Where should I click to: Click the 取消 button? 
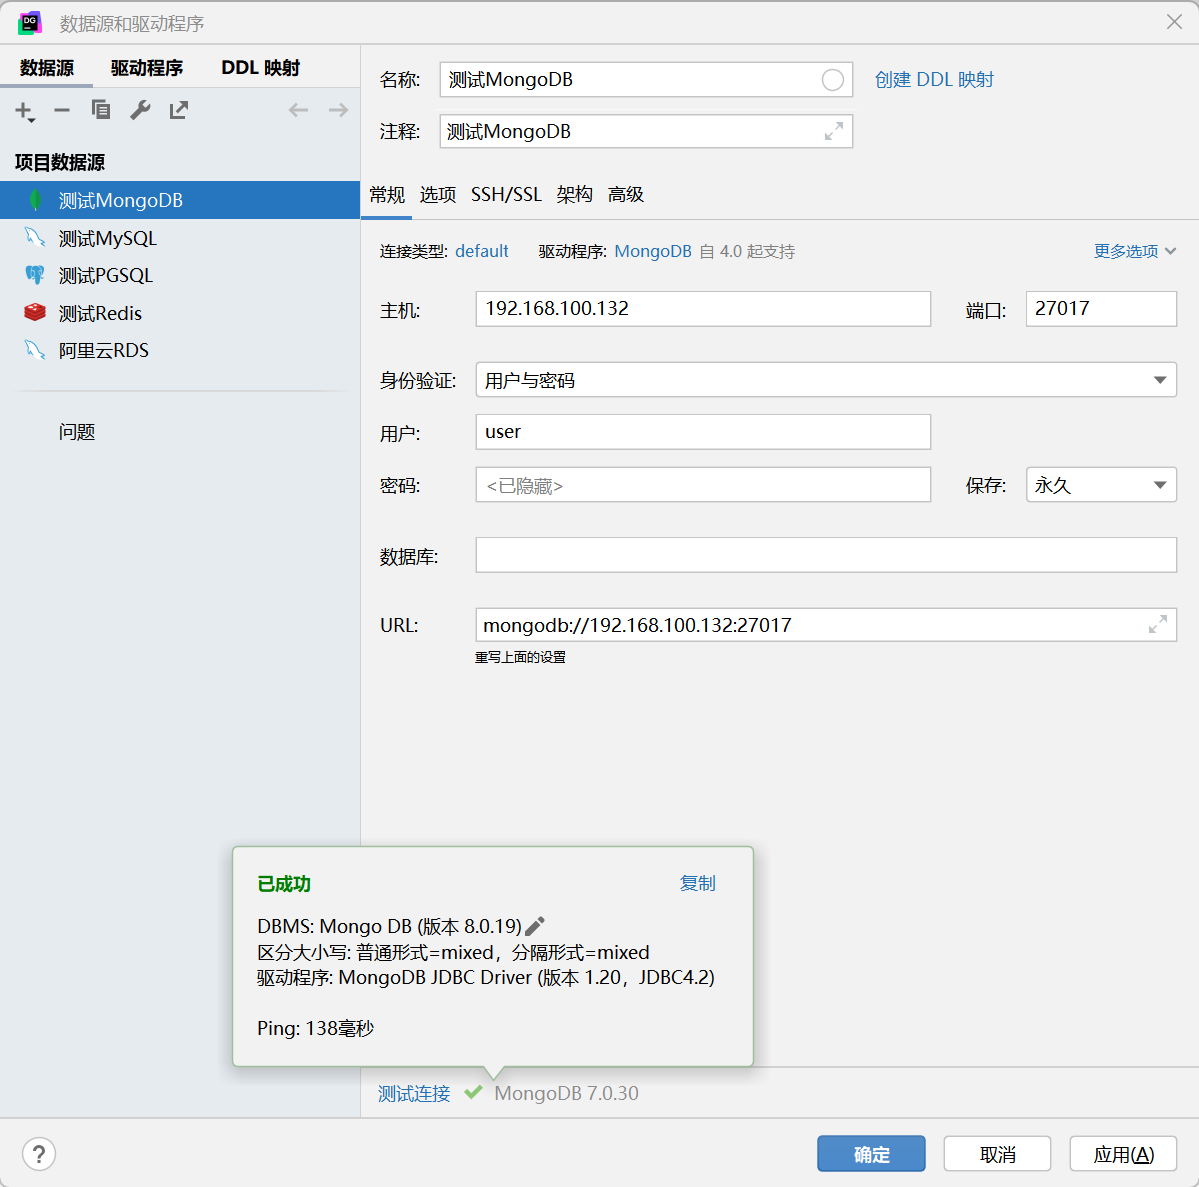(997, 1154)
